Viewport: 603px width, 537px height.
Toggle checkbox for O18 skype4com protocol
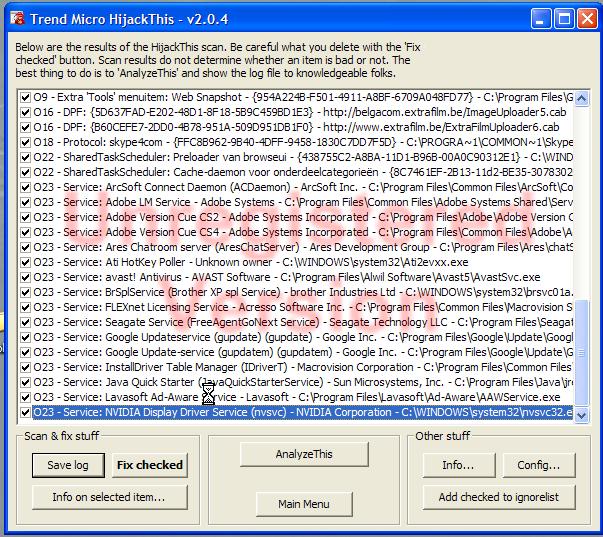click(25, 142)
